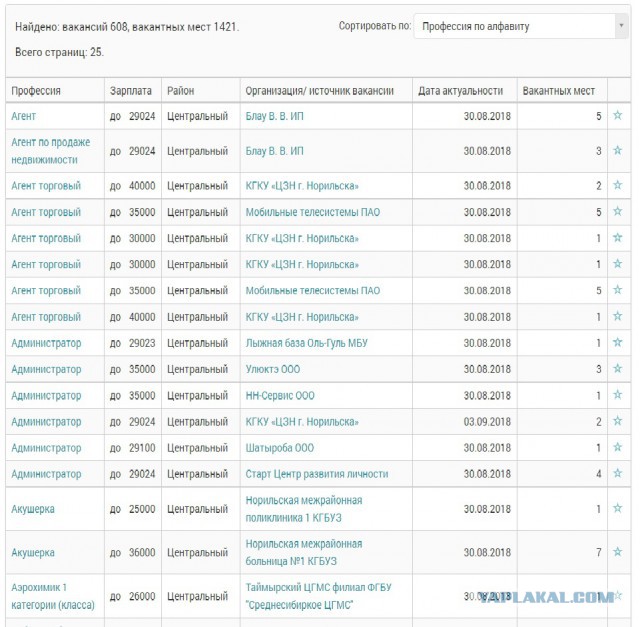Click the 'Всего страниц: 25.' text

(x=60, y=52)
